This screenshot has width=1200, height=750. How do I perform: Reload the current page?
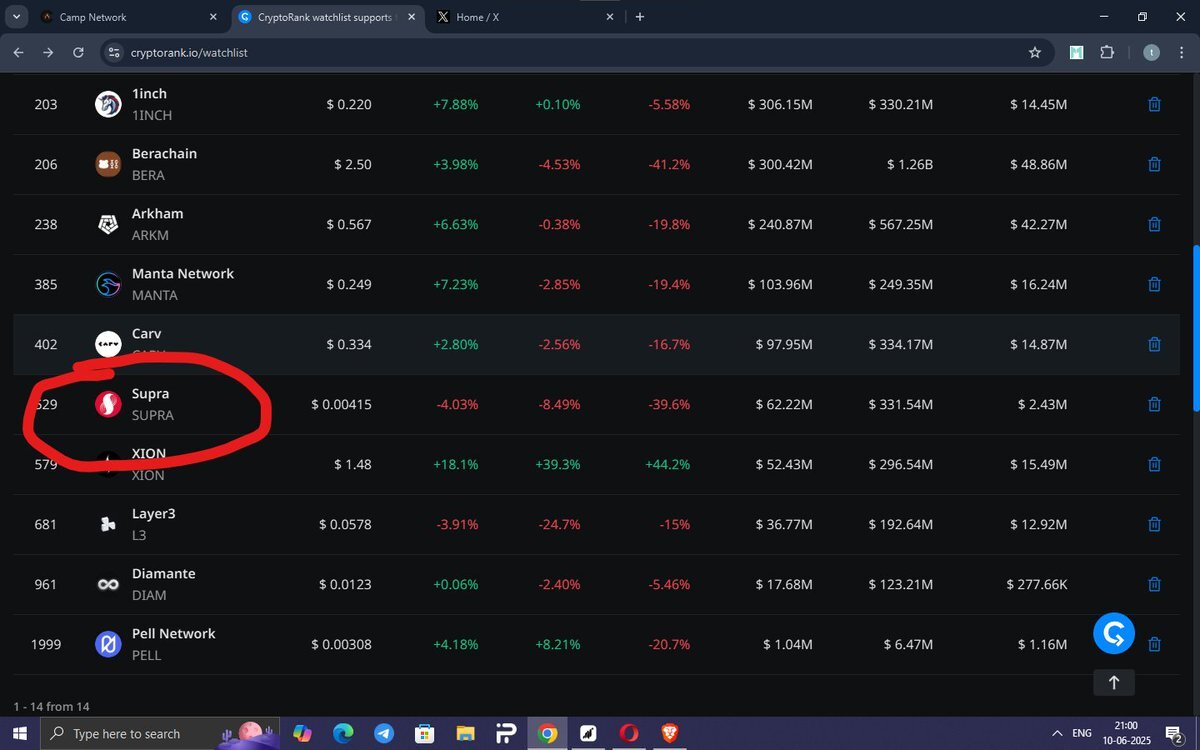78,52
